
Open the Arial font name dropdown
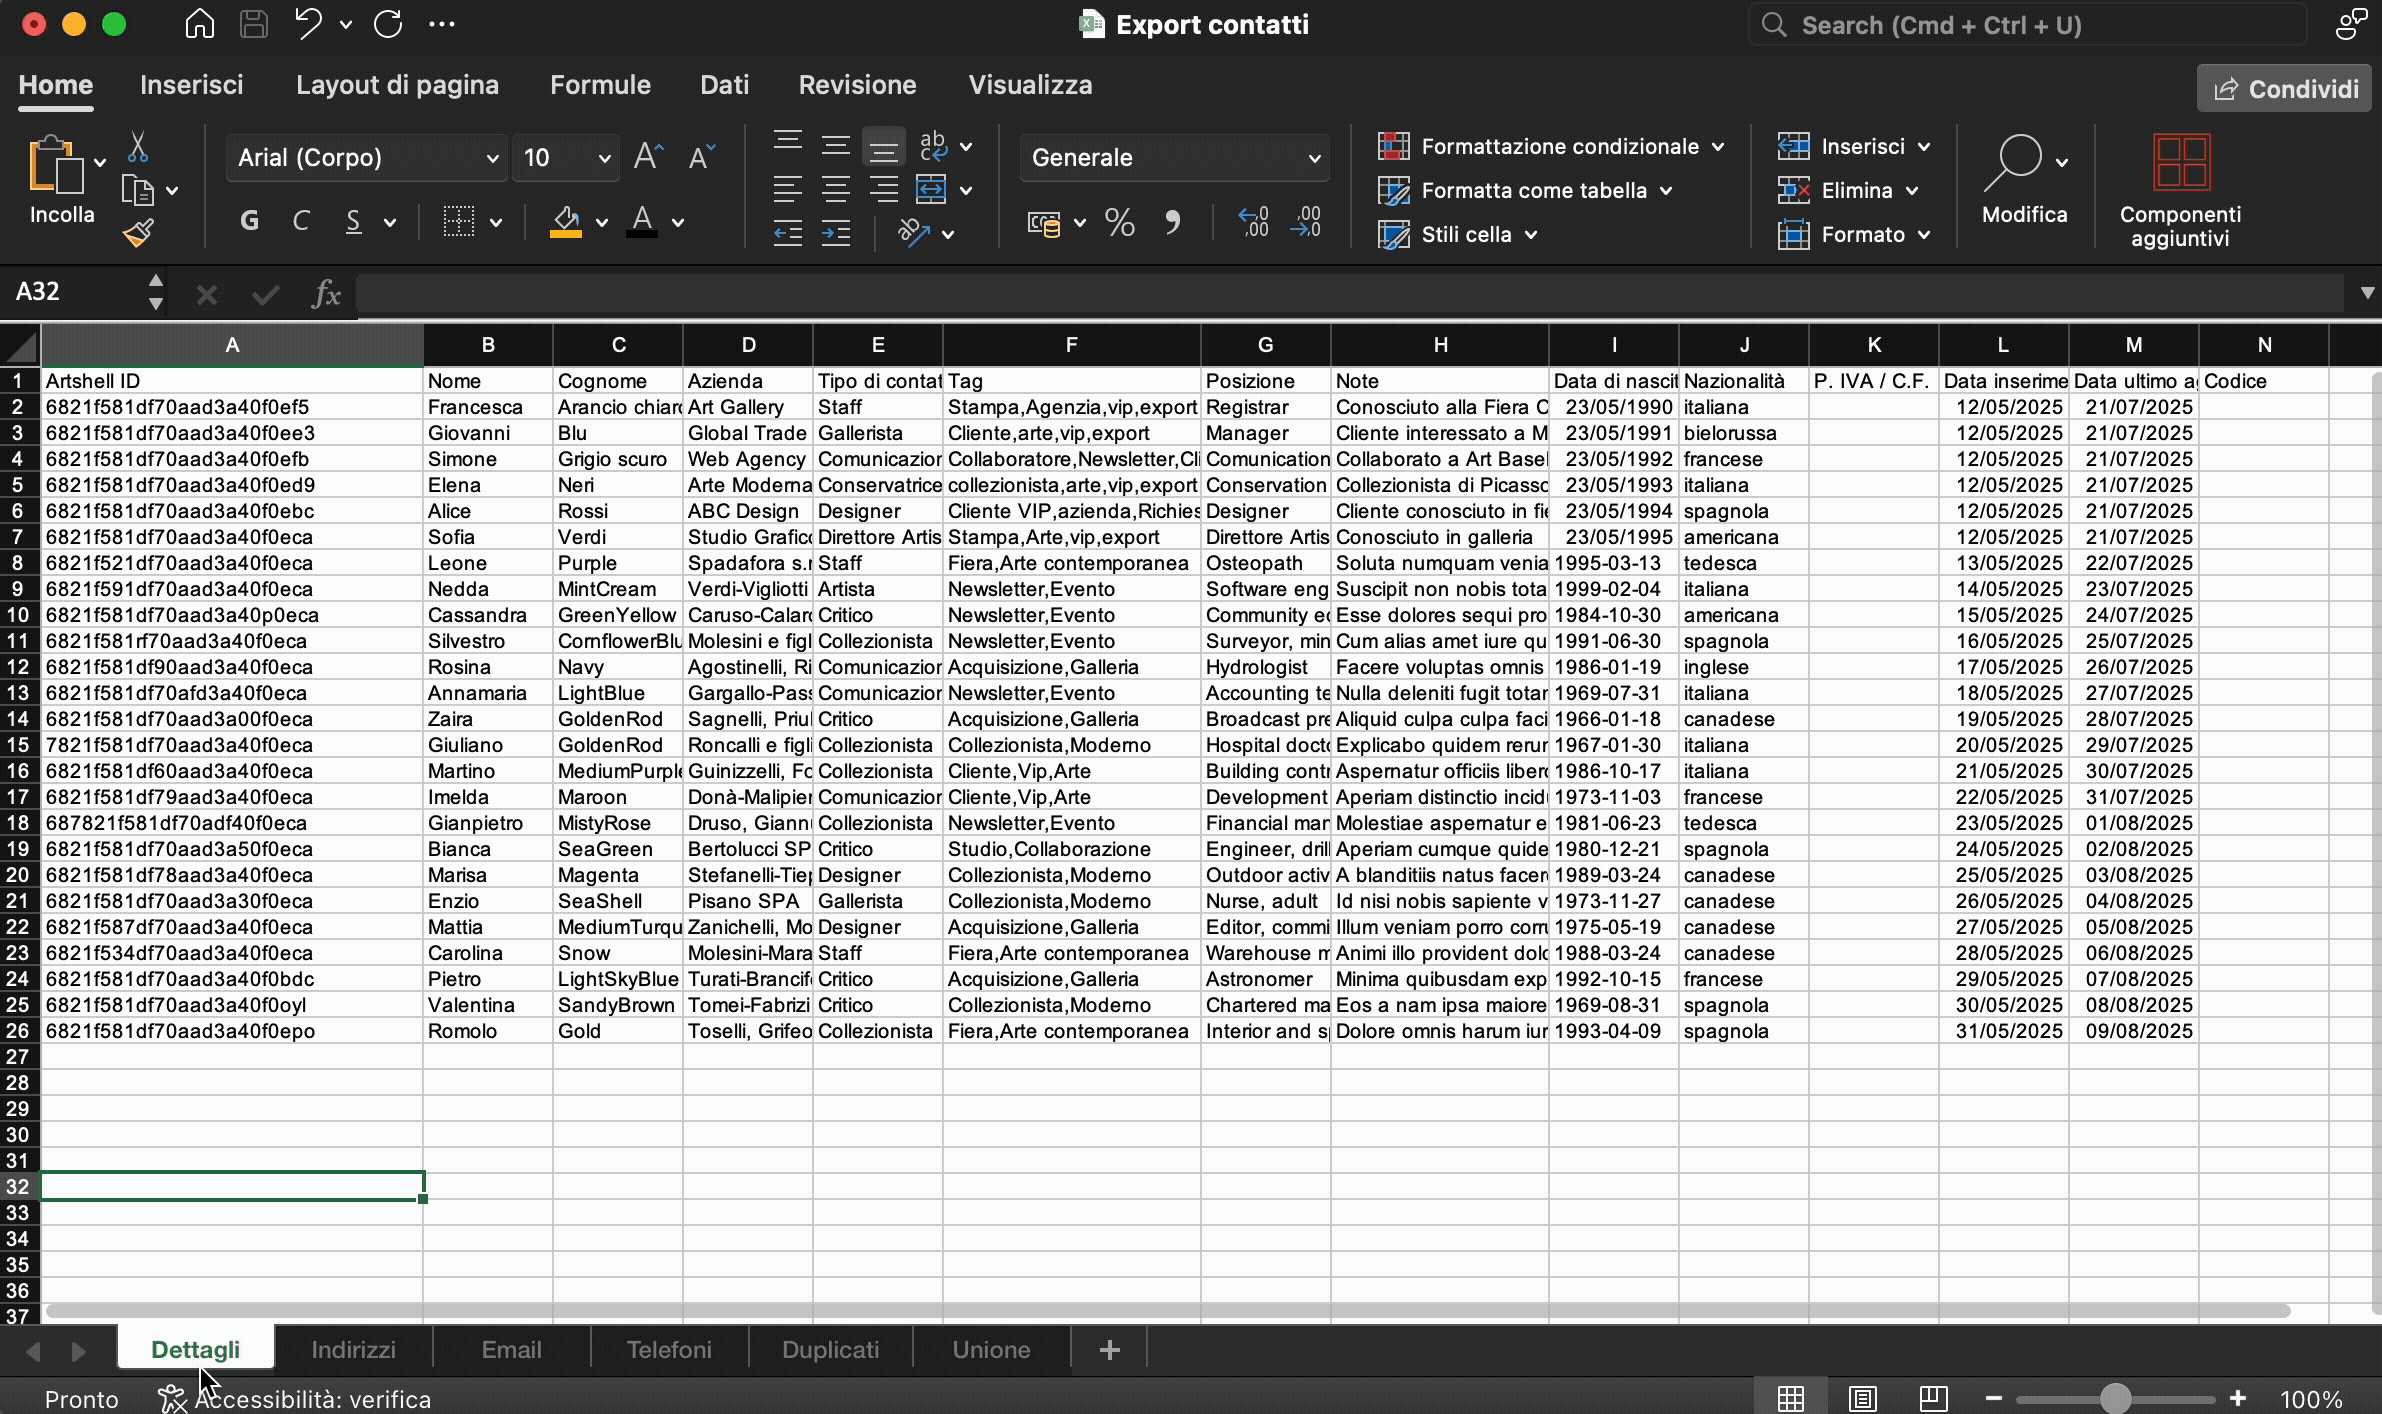coord(366,158)
